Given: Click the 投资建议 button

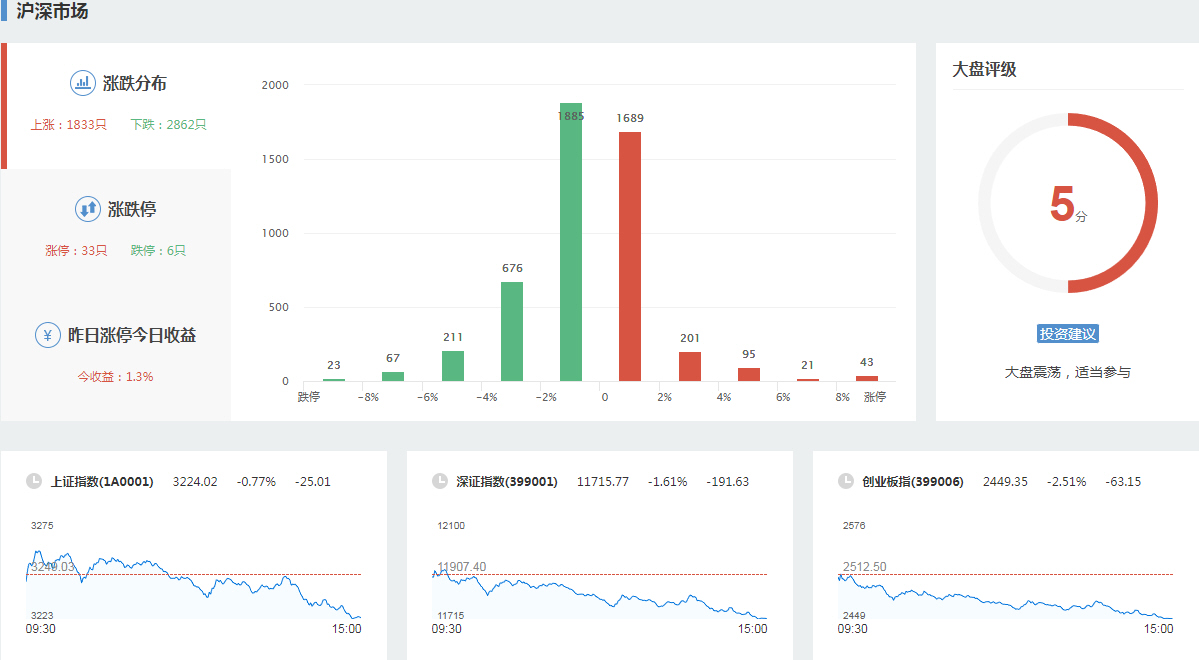Looking at the screenshot, I should tap(1068, 334).
